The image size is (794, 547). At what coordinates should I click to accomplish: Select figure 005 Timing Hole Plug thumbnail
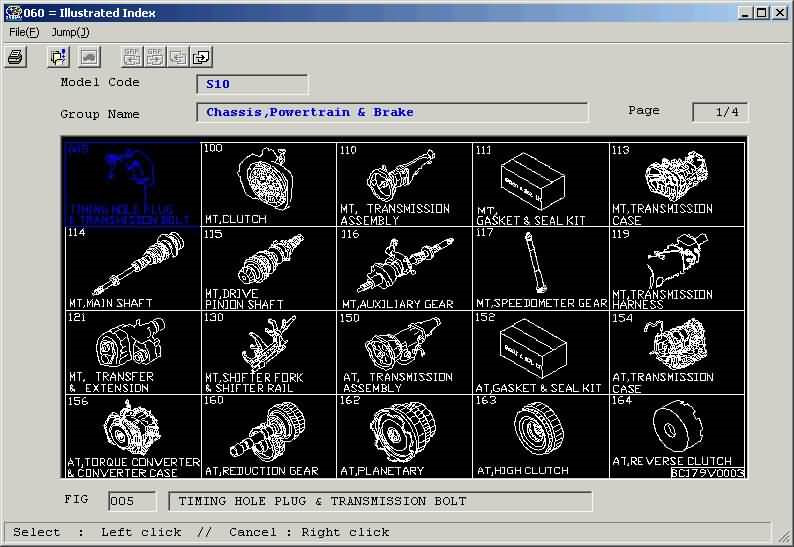(x=133, y=184)
